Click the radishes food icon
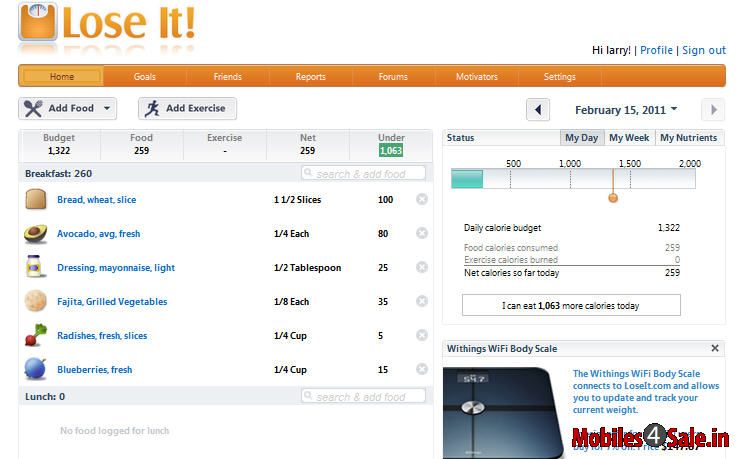 (x=35, y=335)
